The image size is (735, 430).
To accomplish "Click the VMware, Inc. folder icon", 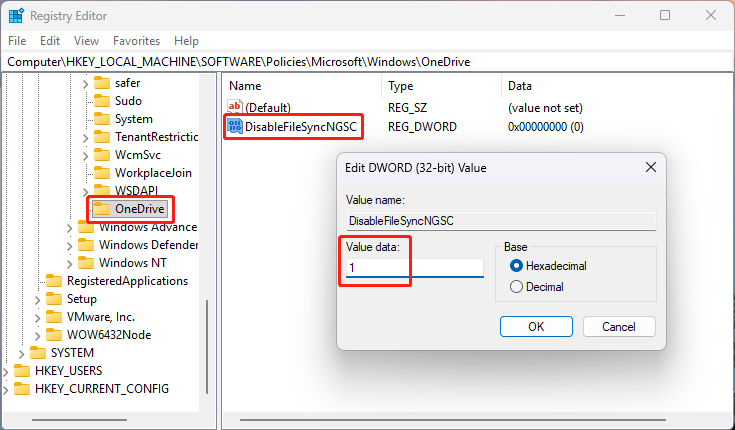I will tap(54, 317).
